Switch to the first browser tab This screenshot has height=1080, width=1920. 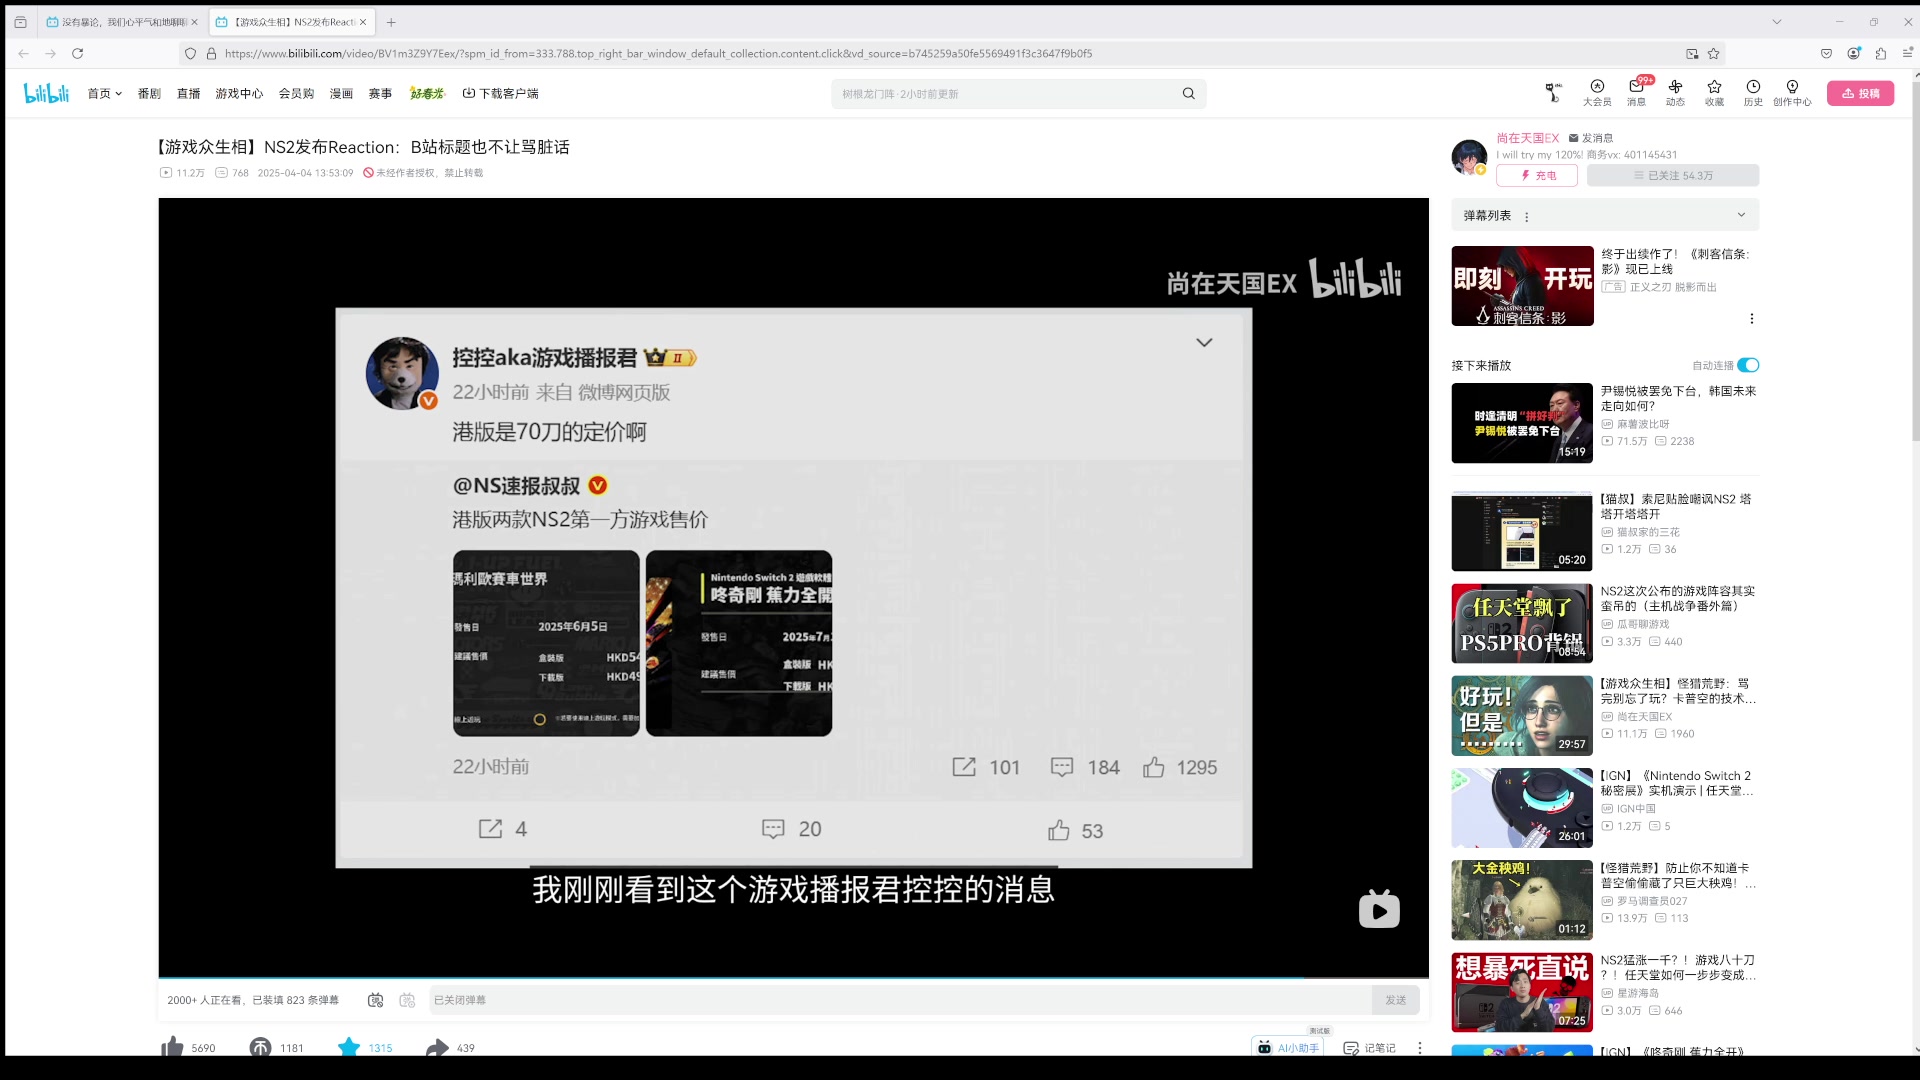pyautogui.click(x=121, y=21)
